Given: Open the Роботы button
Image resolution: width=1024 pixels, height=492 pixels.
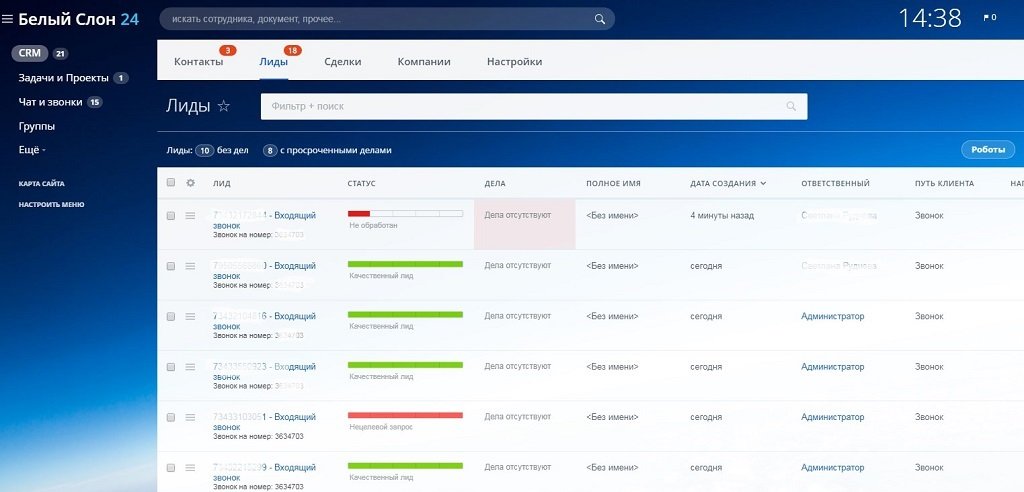Looking at the screenshot, I should 988,150.
